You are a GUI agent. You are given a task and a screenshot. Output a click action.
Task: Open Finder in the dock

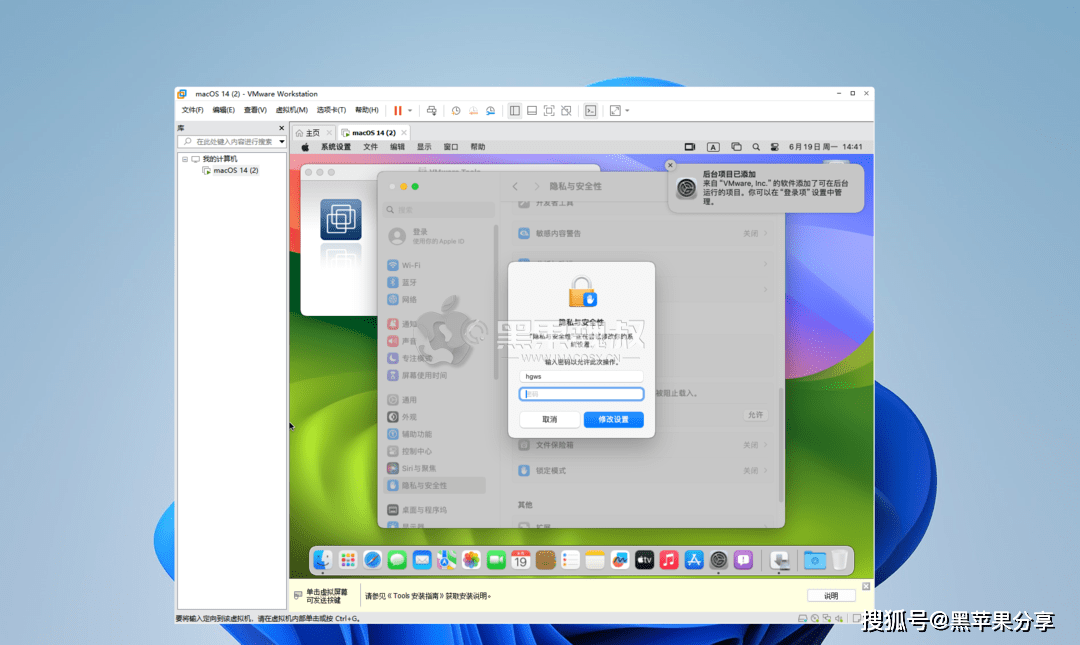point(322,560)
